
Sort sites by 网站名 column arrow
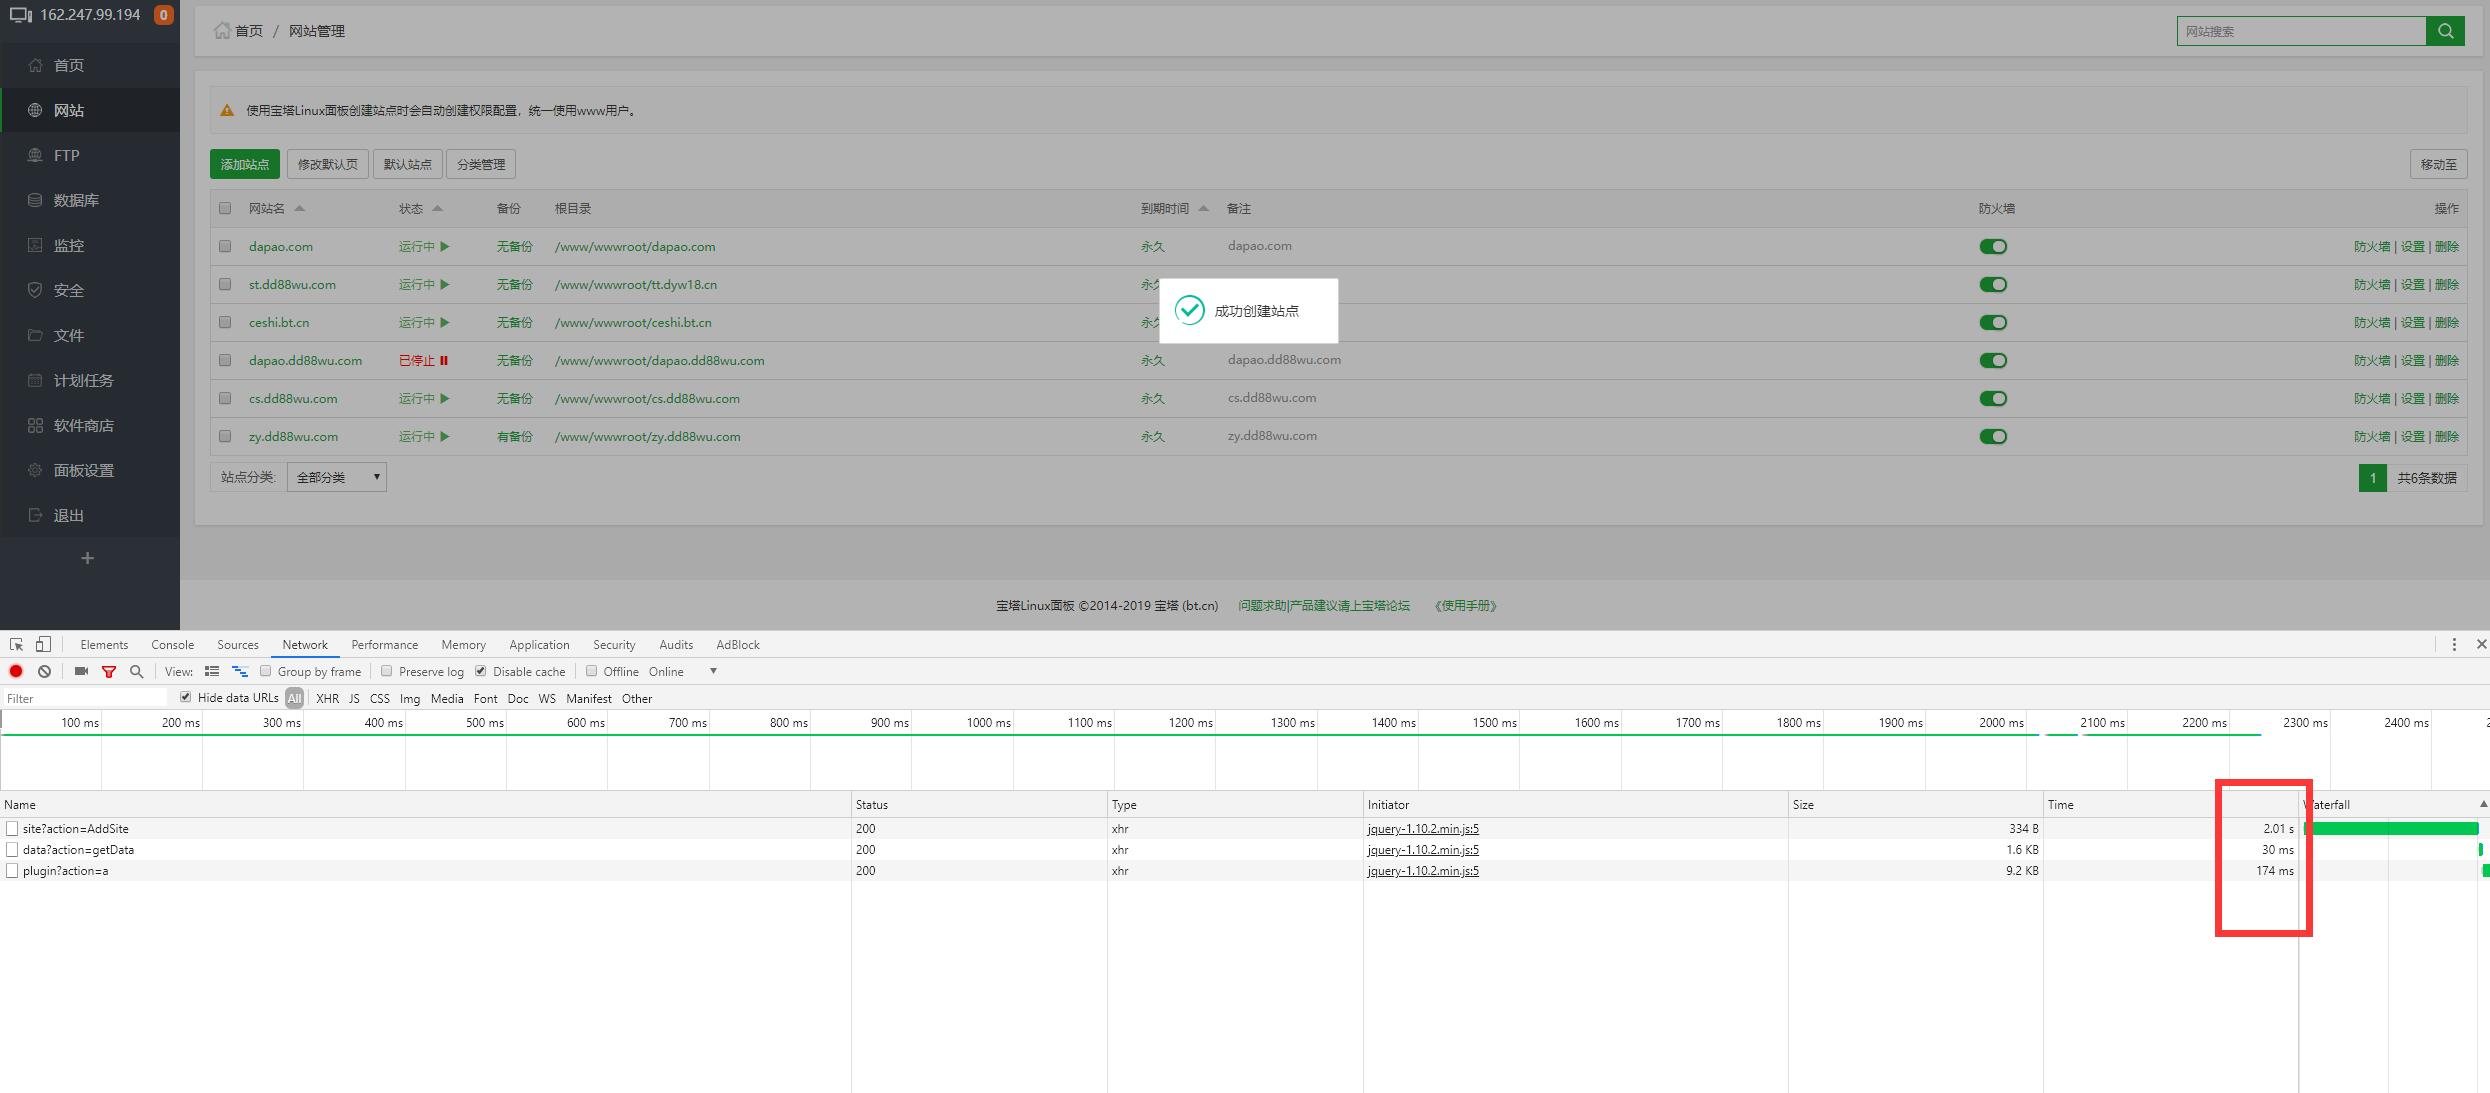click(x=299, y=208)
